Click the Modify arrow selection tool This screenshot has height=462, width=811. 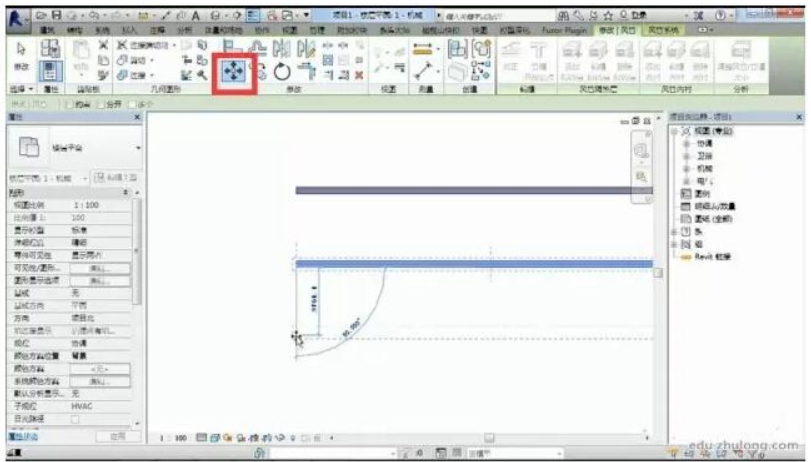tap(22, 49)
